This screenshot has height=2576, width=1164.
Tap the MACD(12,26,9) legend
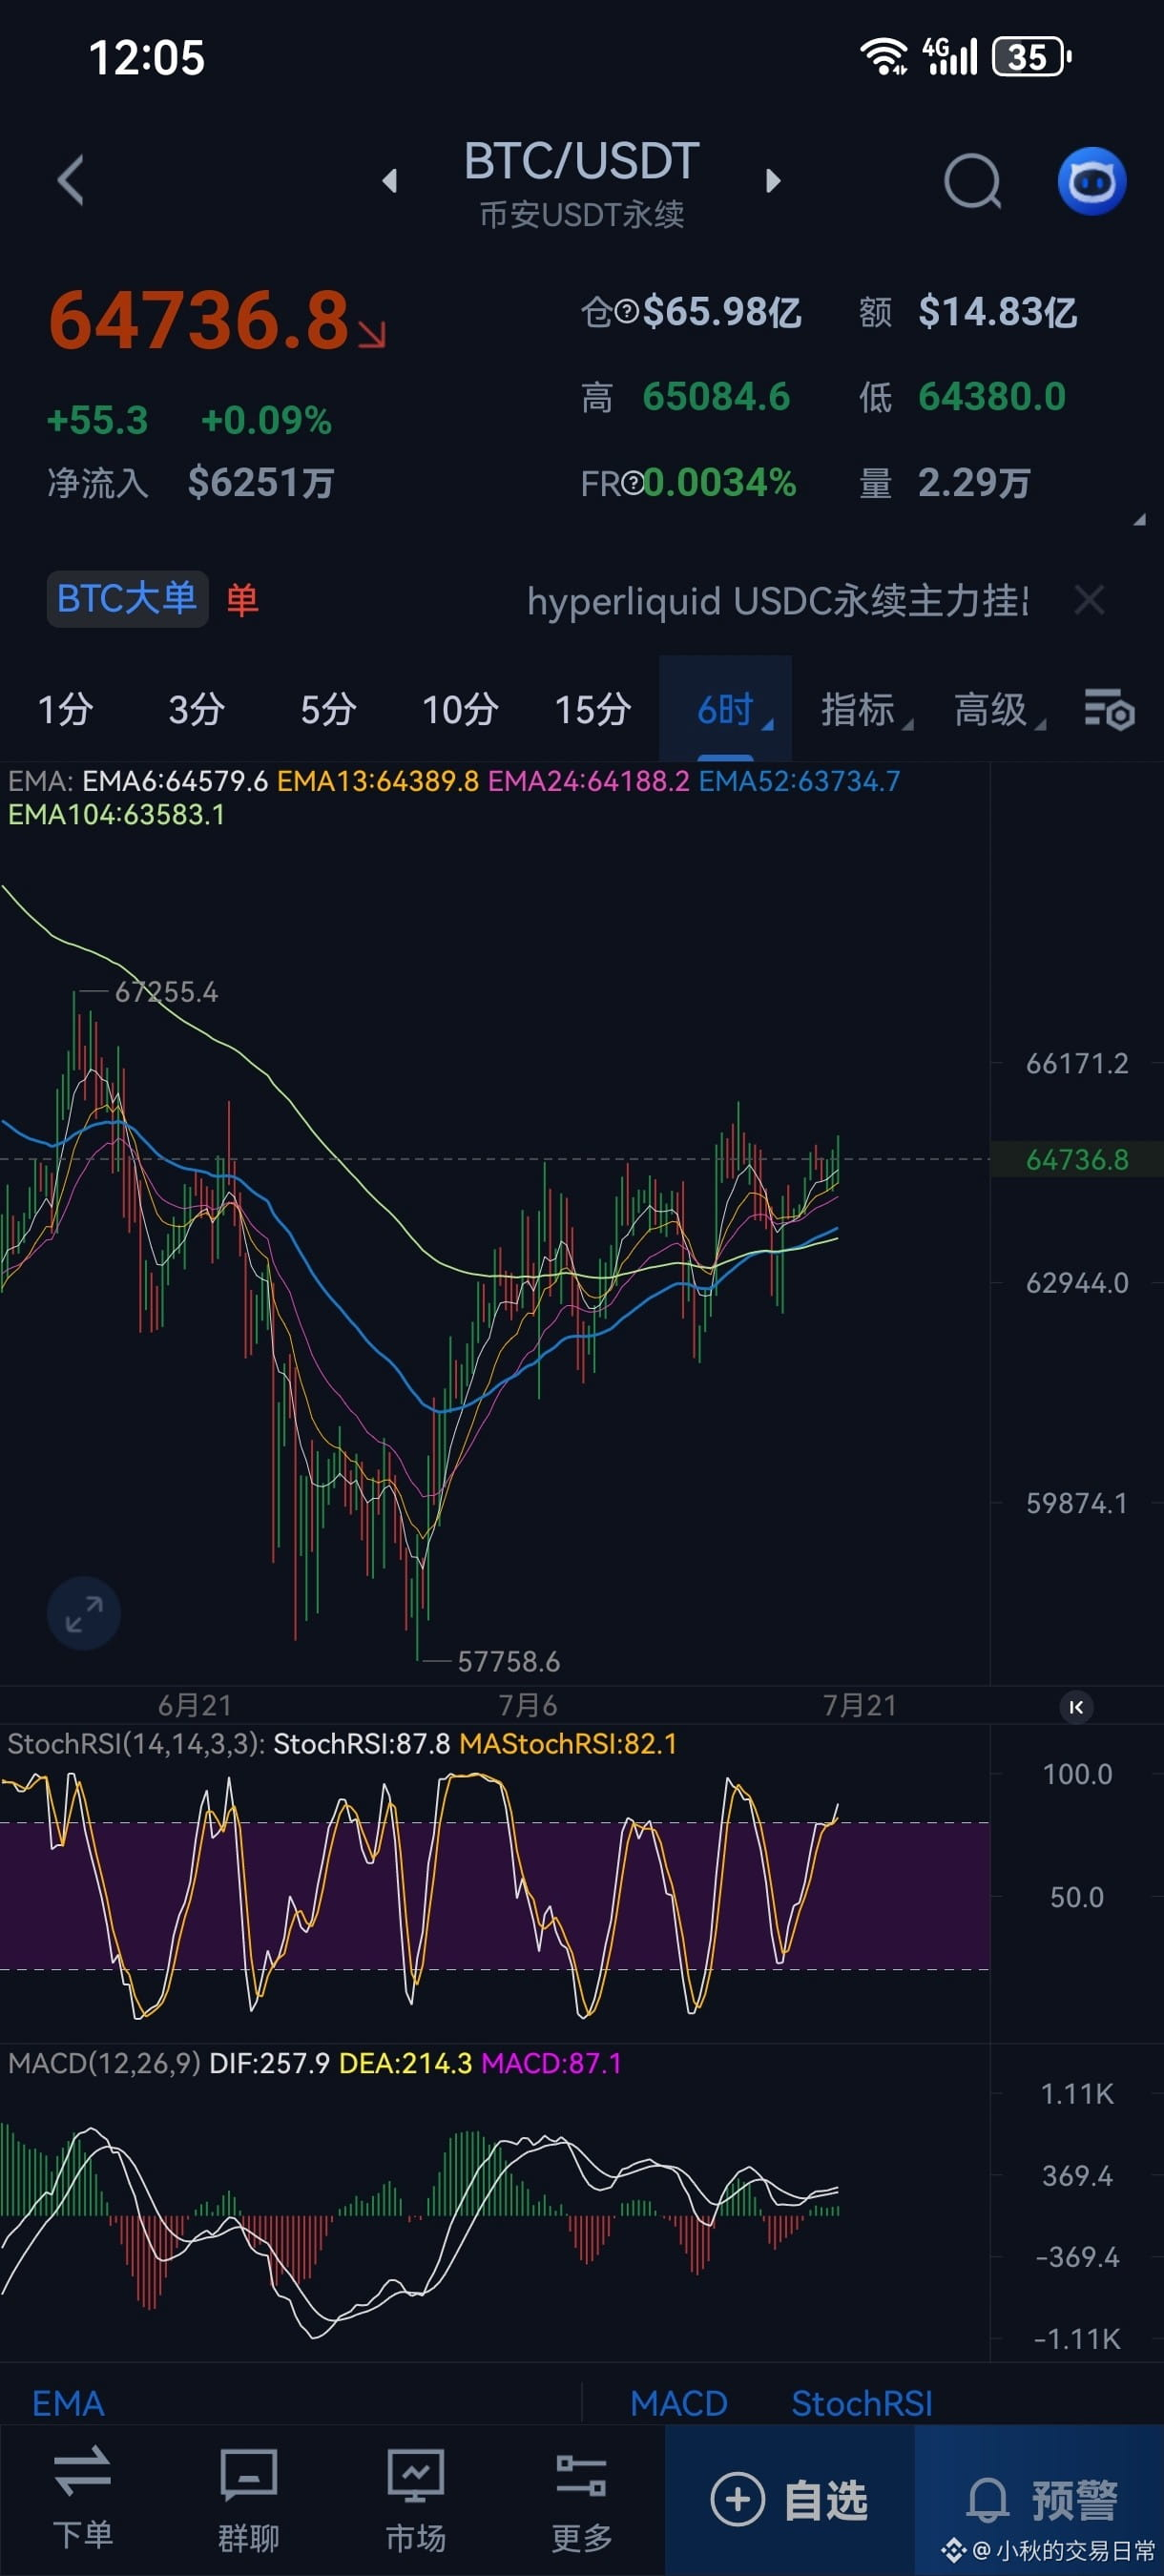tap(104, 2063)
